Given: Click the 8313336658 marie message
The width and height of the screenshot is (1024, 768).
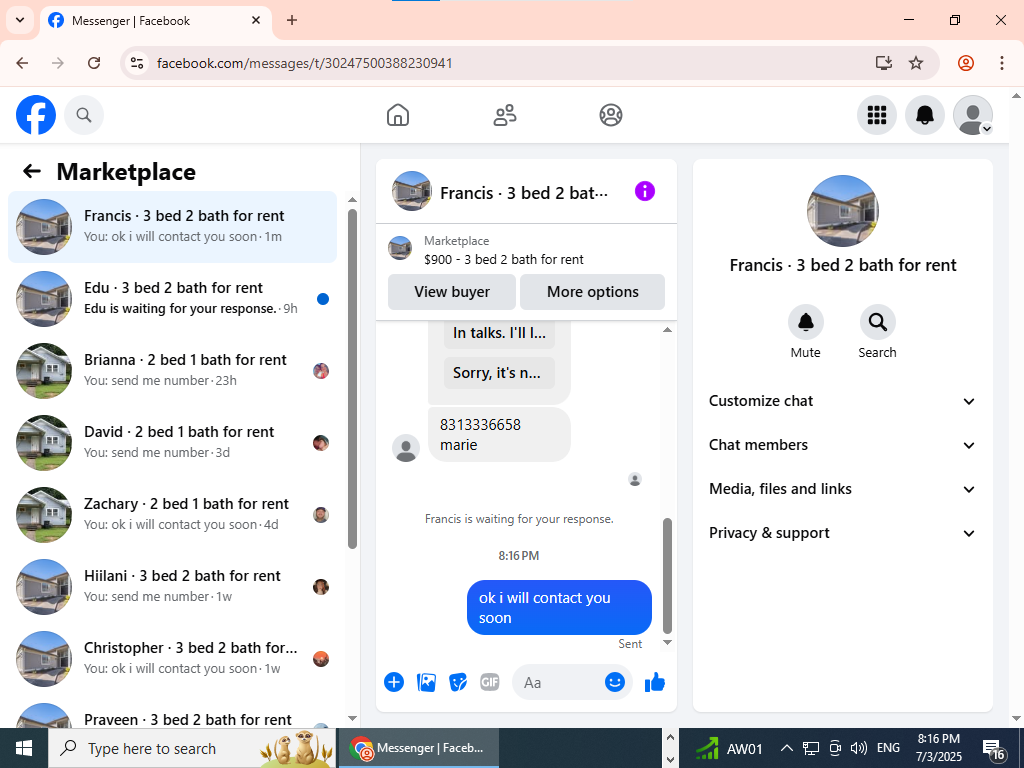Looking at the screenshot, I should (x=499, y=435).
